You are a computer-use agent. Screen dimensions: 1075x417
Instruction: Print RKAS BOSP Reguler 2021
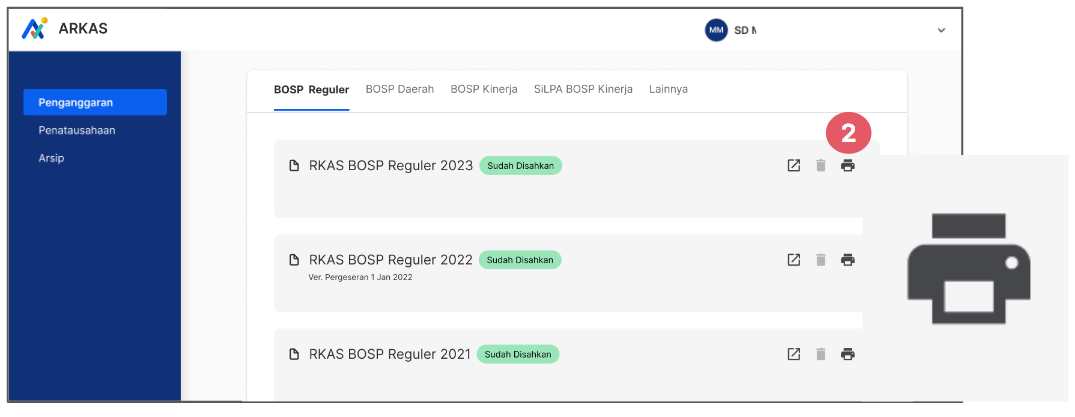[848, 354]
